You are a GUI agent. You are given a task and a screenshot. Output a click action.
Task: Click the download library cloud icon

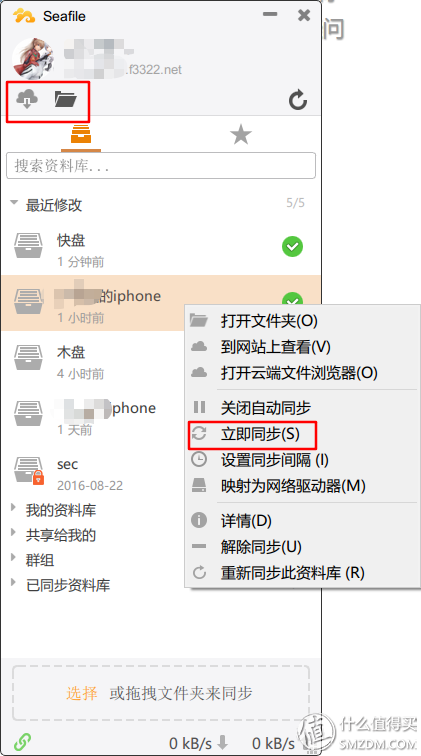(x=27, y=100)
